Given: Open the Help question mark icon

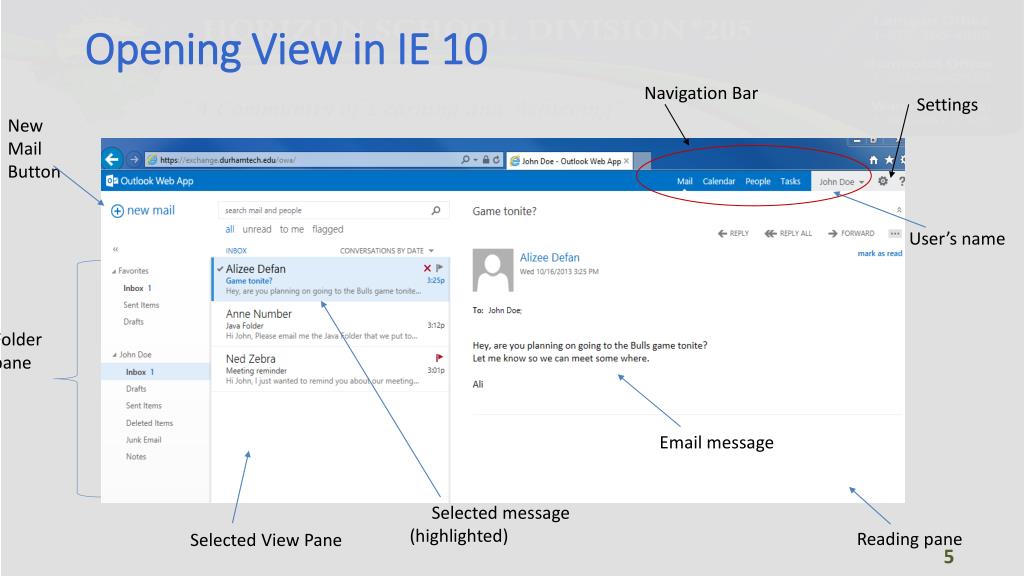Looking at the screenshot, I should coord(901,182).
